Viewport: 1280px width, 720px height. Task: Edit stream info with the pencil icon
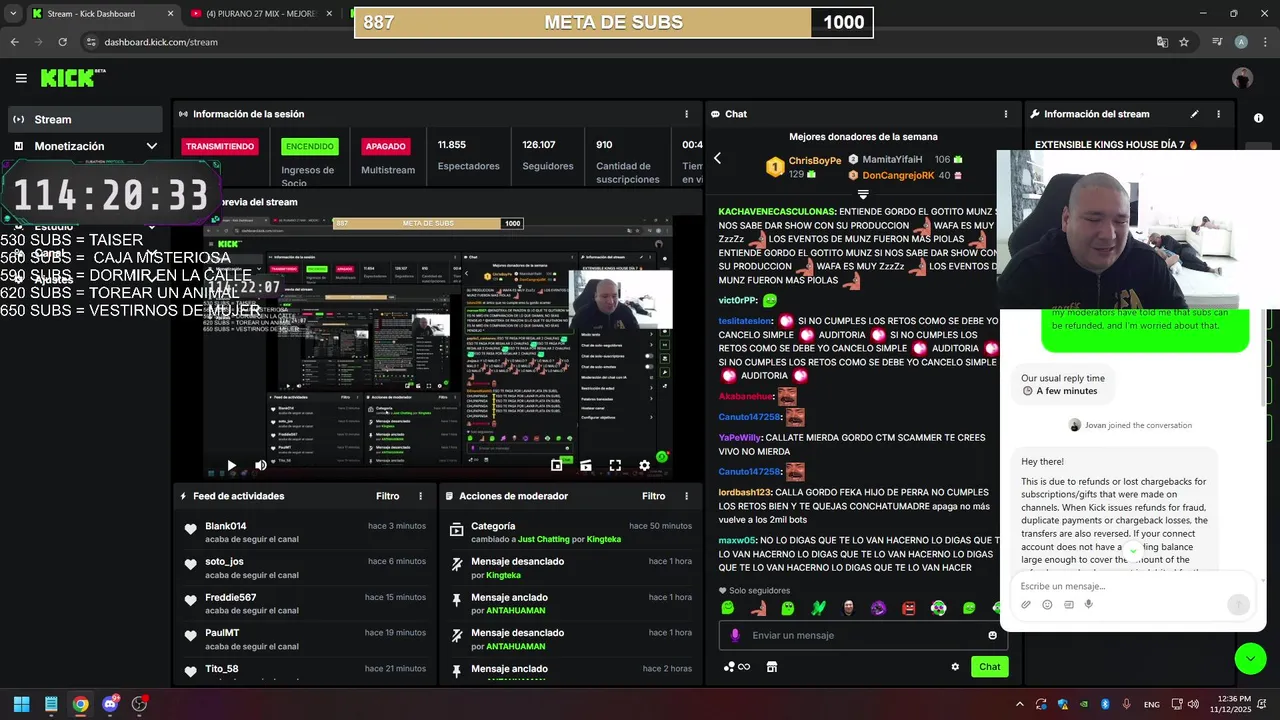[1194, 114]
